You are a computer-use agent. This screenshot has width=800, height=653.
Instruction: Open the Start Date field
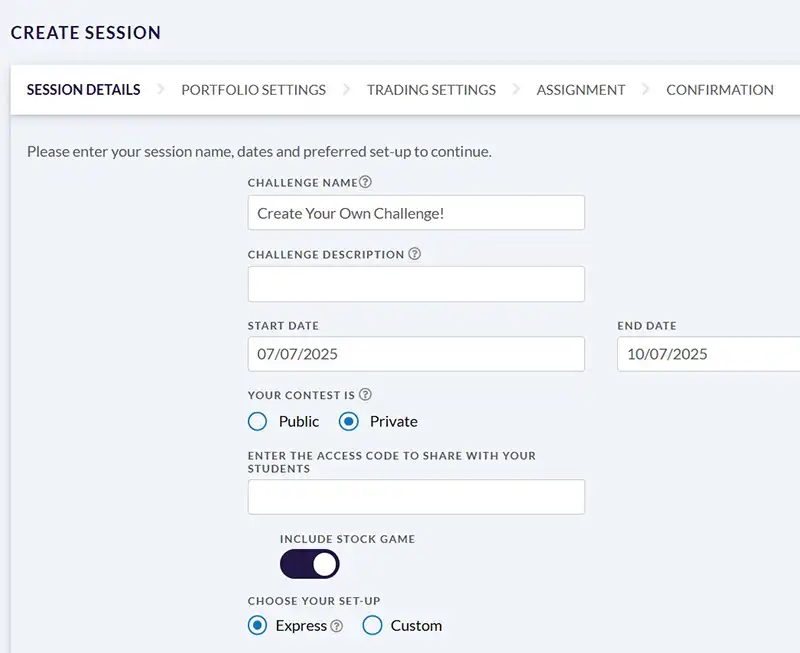point(416,354)
